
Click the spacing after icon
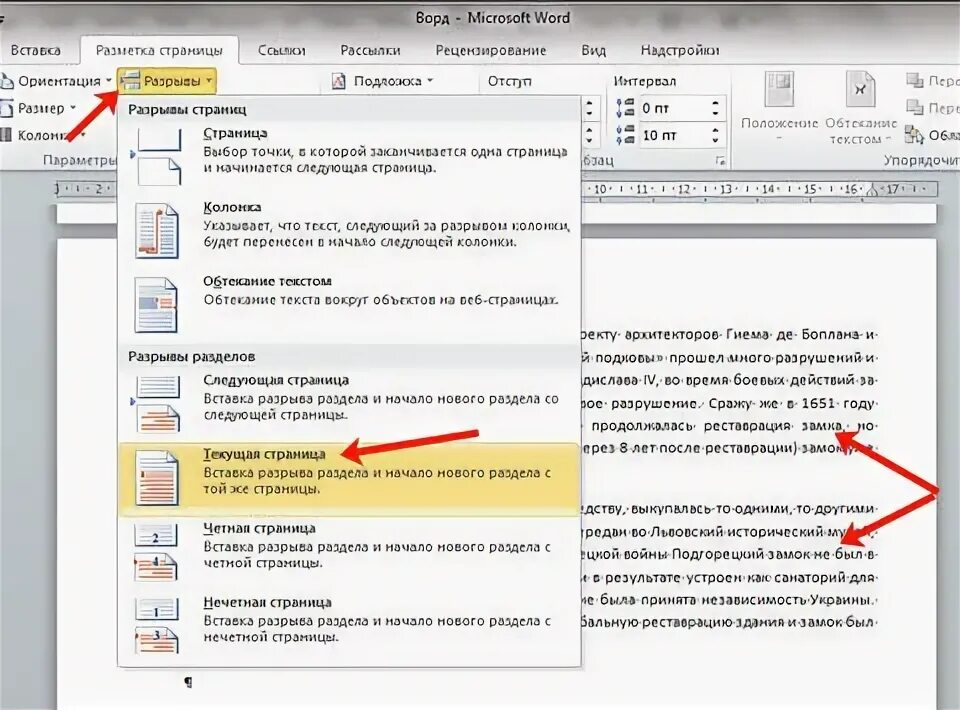point(625,135)
